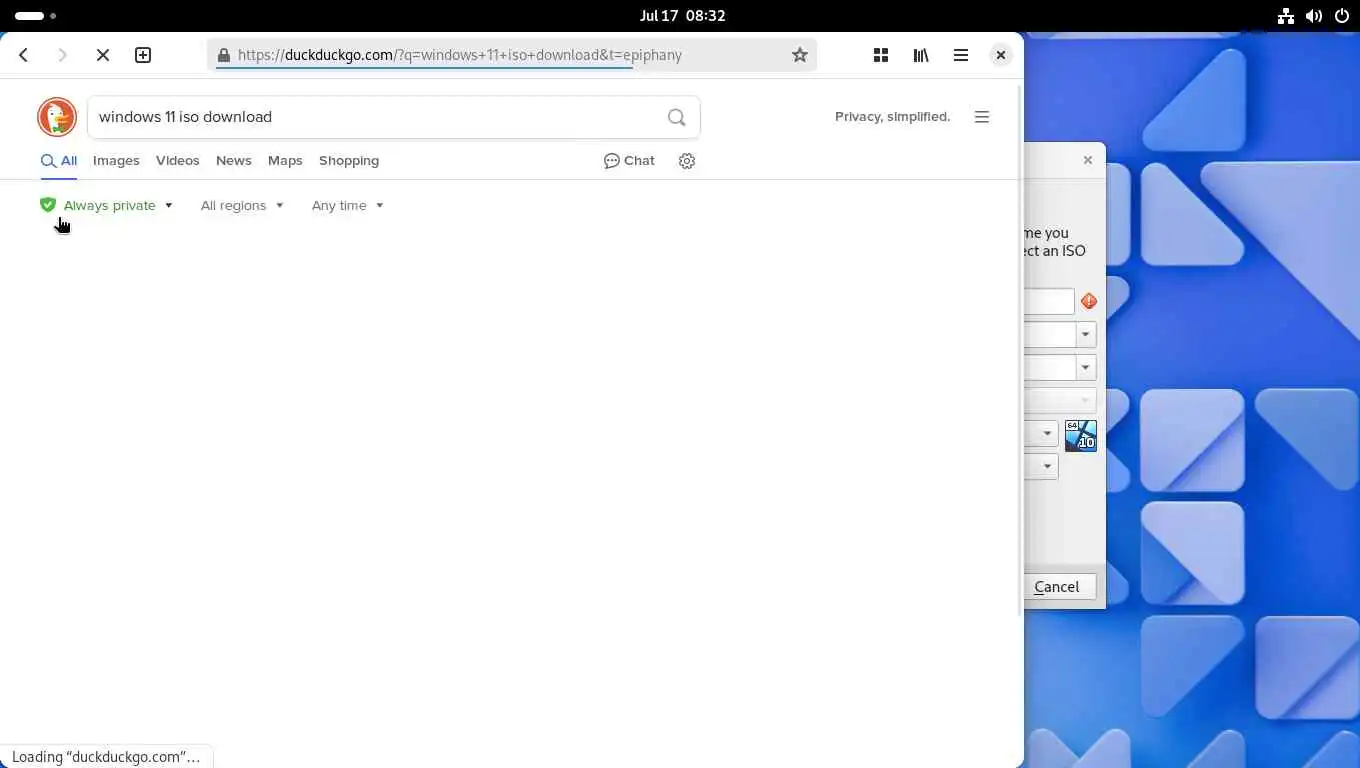Click the green shield privacy icon
This screenshot has width=1360, height=768.
47,205
